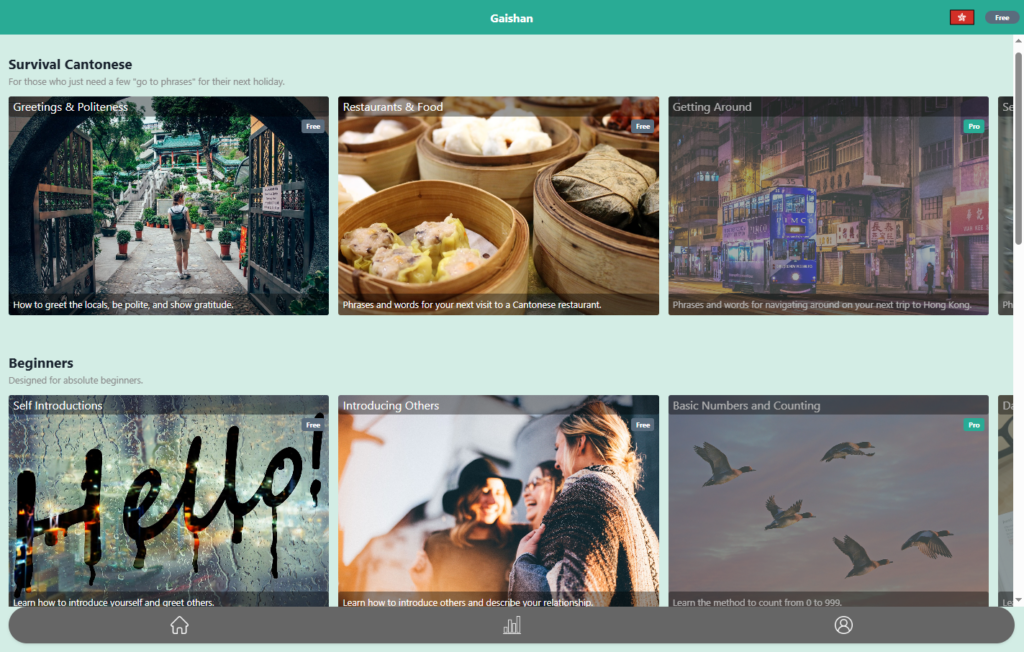Click the Pro badge on Basic Numbers
1024x652 pixels.
click(974, 425)
